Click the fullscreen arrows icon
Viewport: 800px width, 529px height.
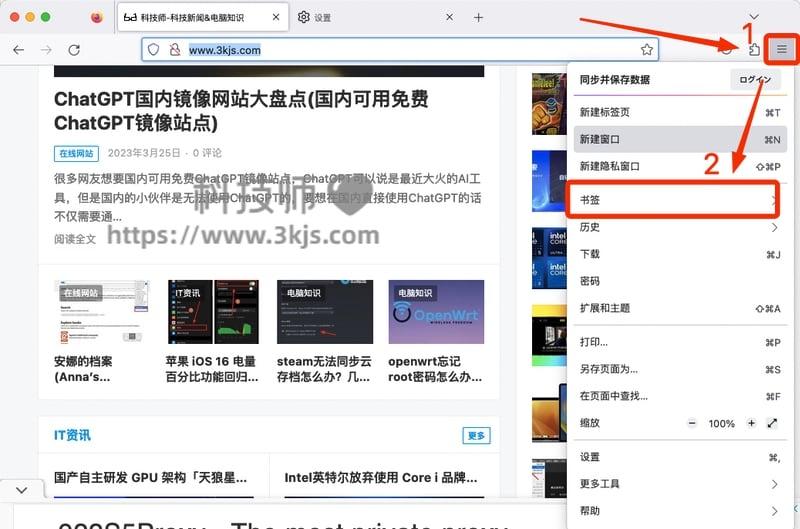tap(772, 423)
